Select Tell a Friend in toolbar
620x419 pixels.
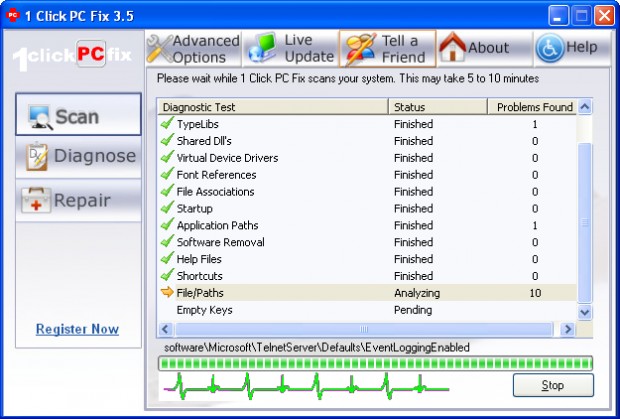click(388, 49)
